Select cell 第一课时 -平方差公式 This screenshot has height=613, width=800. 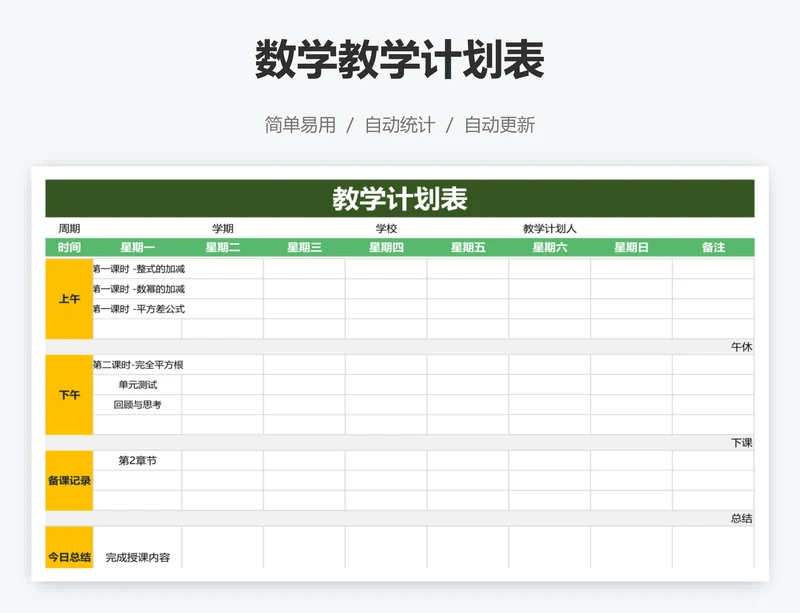(x=138, y=309)
